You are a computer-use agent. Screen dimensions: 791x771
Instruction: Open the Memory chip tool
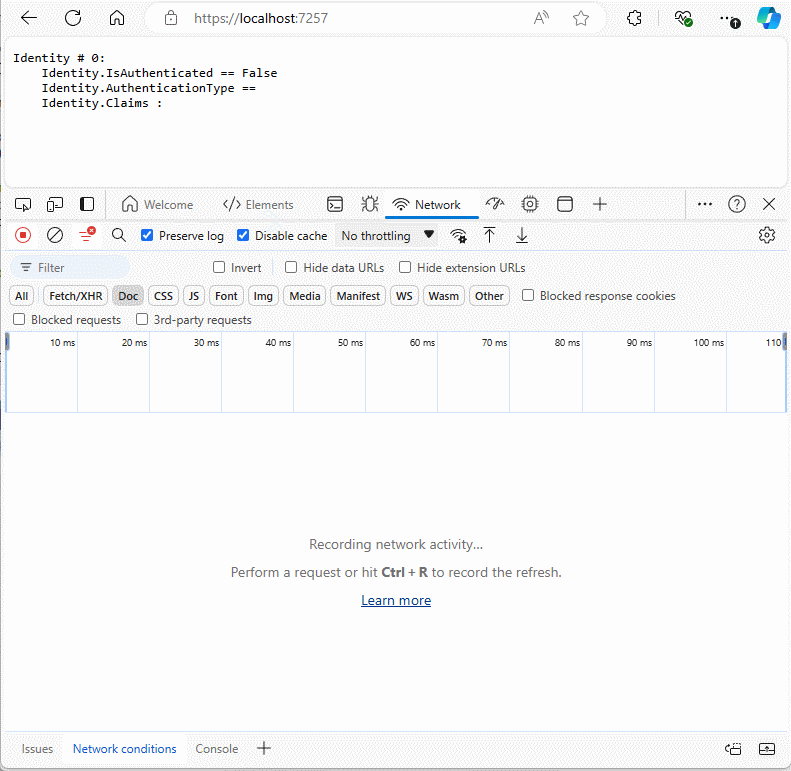point(530,204)
